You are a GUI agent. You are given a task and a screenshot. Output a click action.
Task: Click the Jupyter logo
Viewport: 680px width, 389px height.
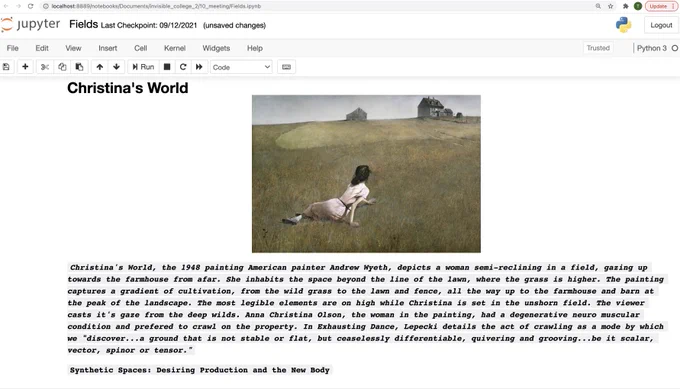coord(30,25)
